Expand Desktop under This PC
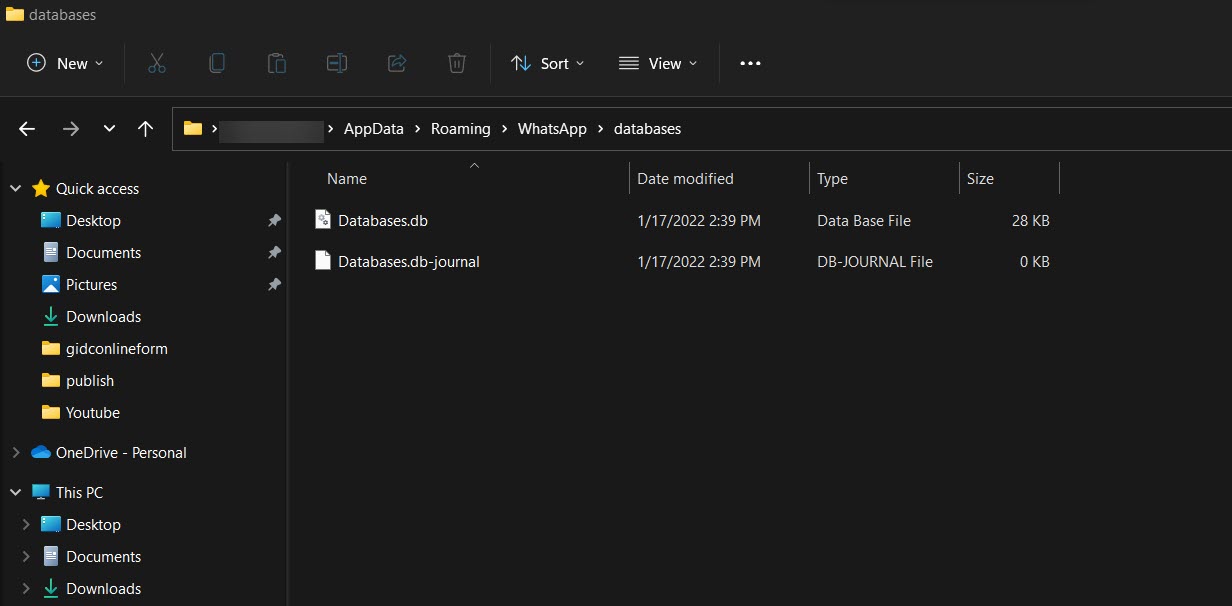The width and height of the screenshot is (1232, 606). [26, 524]
